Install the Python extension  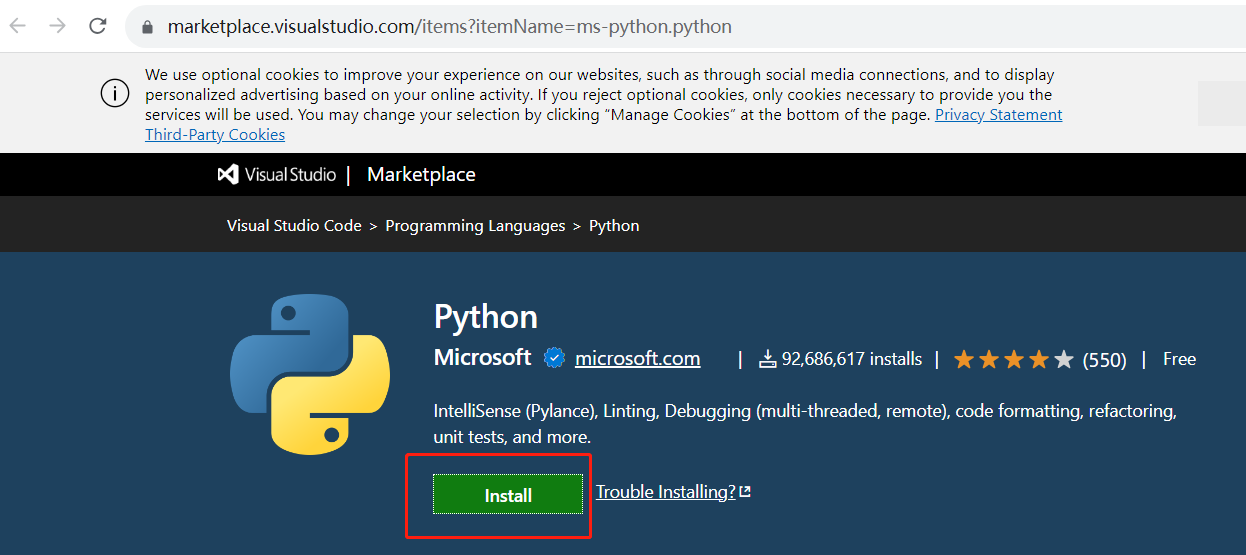pos(508,495)
